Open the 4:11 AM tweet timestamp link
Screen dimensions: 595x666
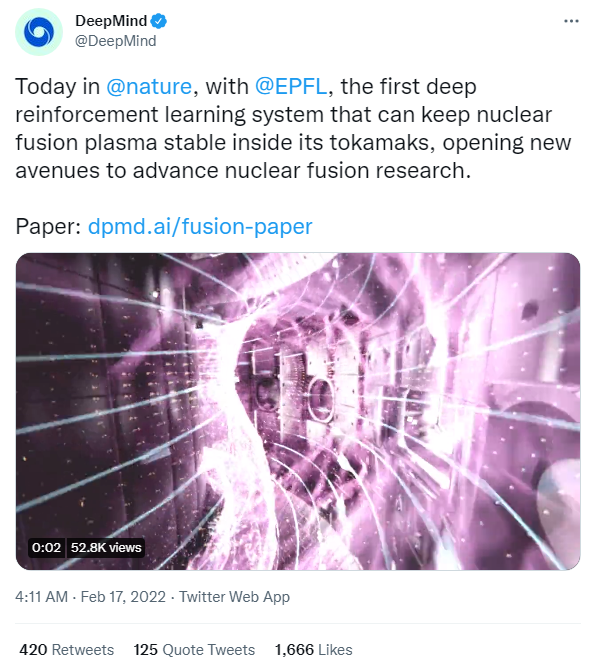point(42,597)
